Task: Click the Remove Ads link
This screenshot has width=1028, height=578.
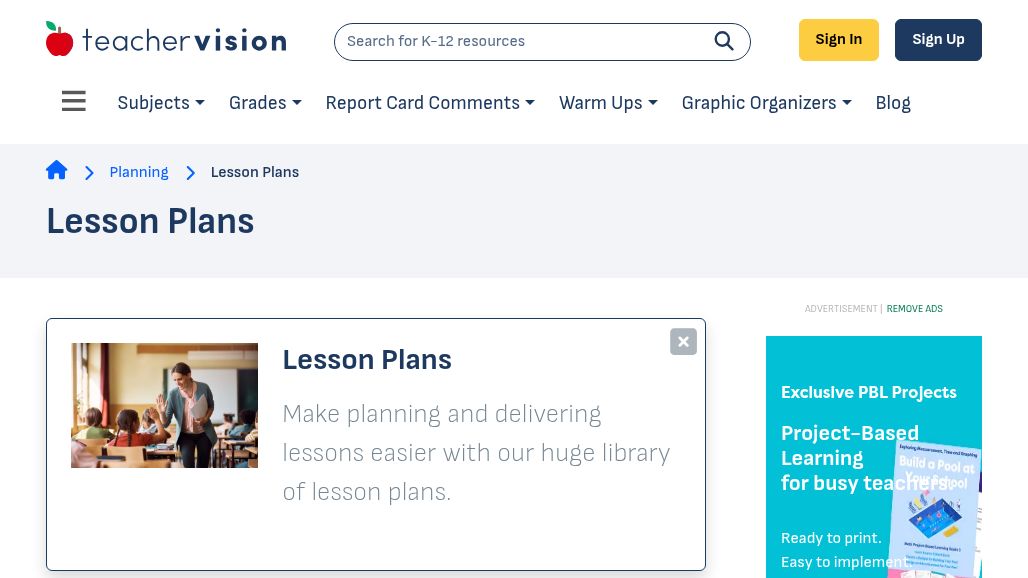Action: (915, 309)
